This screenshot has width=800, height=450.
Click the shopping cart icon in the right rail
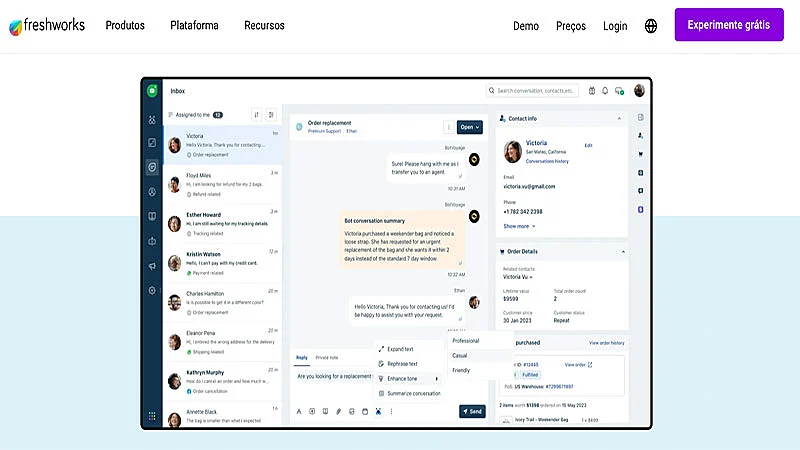(640, 154)
